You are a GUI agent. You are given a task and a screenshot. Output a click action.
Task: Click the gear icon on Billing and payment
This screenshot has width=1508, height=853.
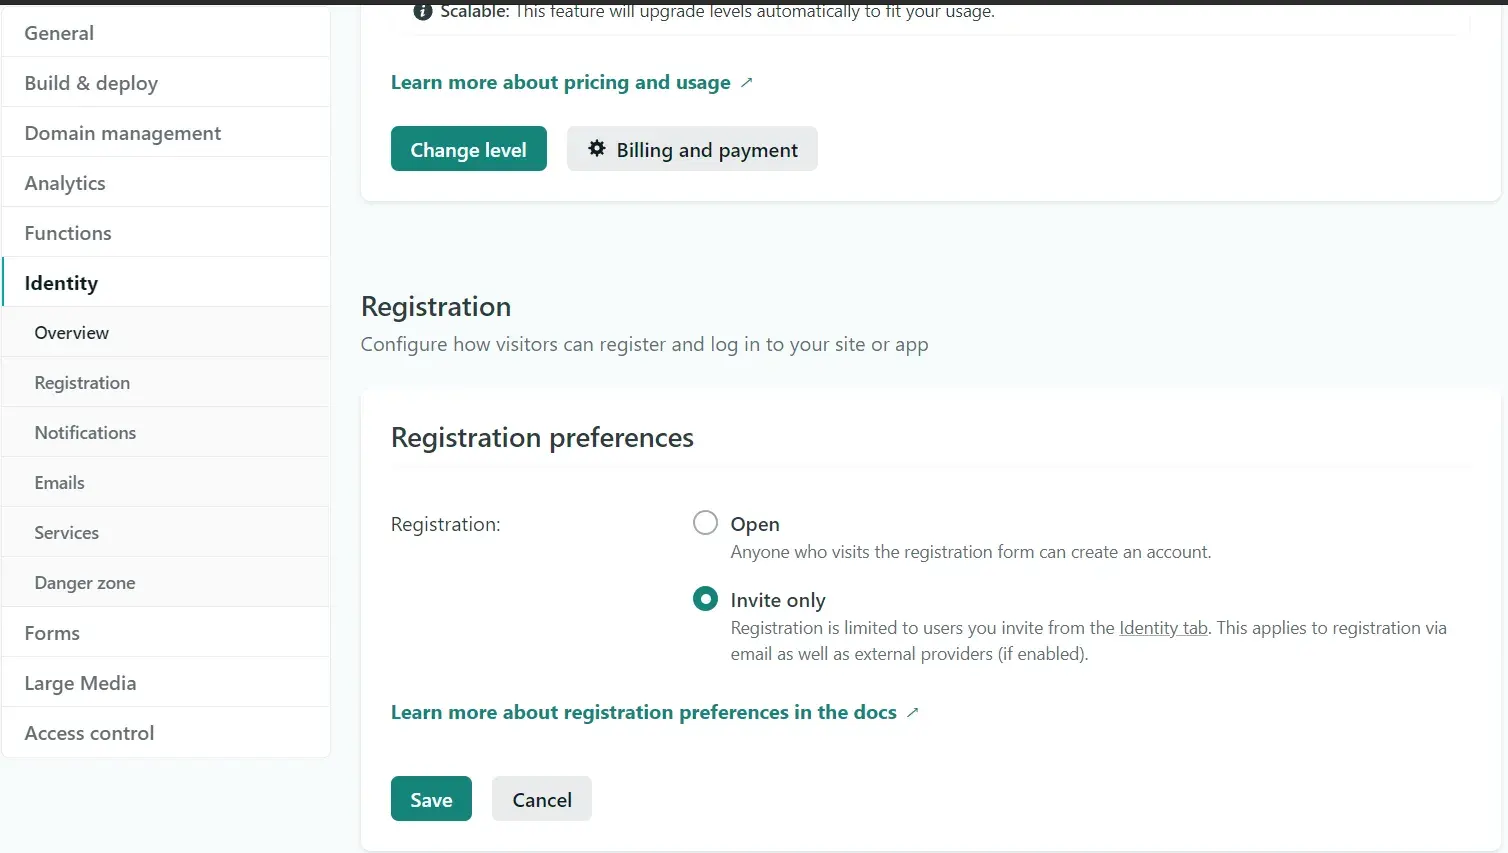tap(597, 149)
